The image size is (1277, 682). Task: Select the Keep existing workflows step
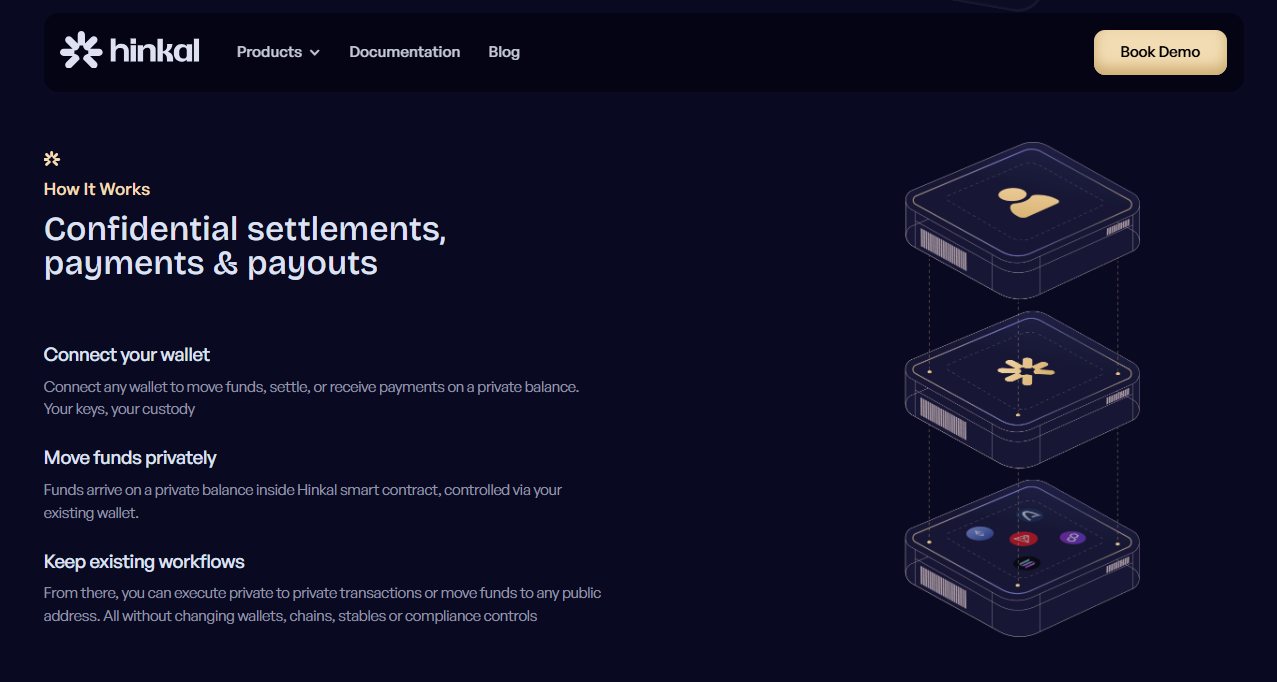[144, 562]
